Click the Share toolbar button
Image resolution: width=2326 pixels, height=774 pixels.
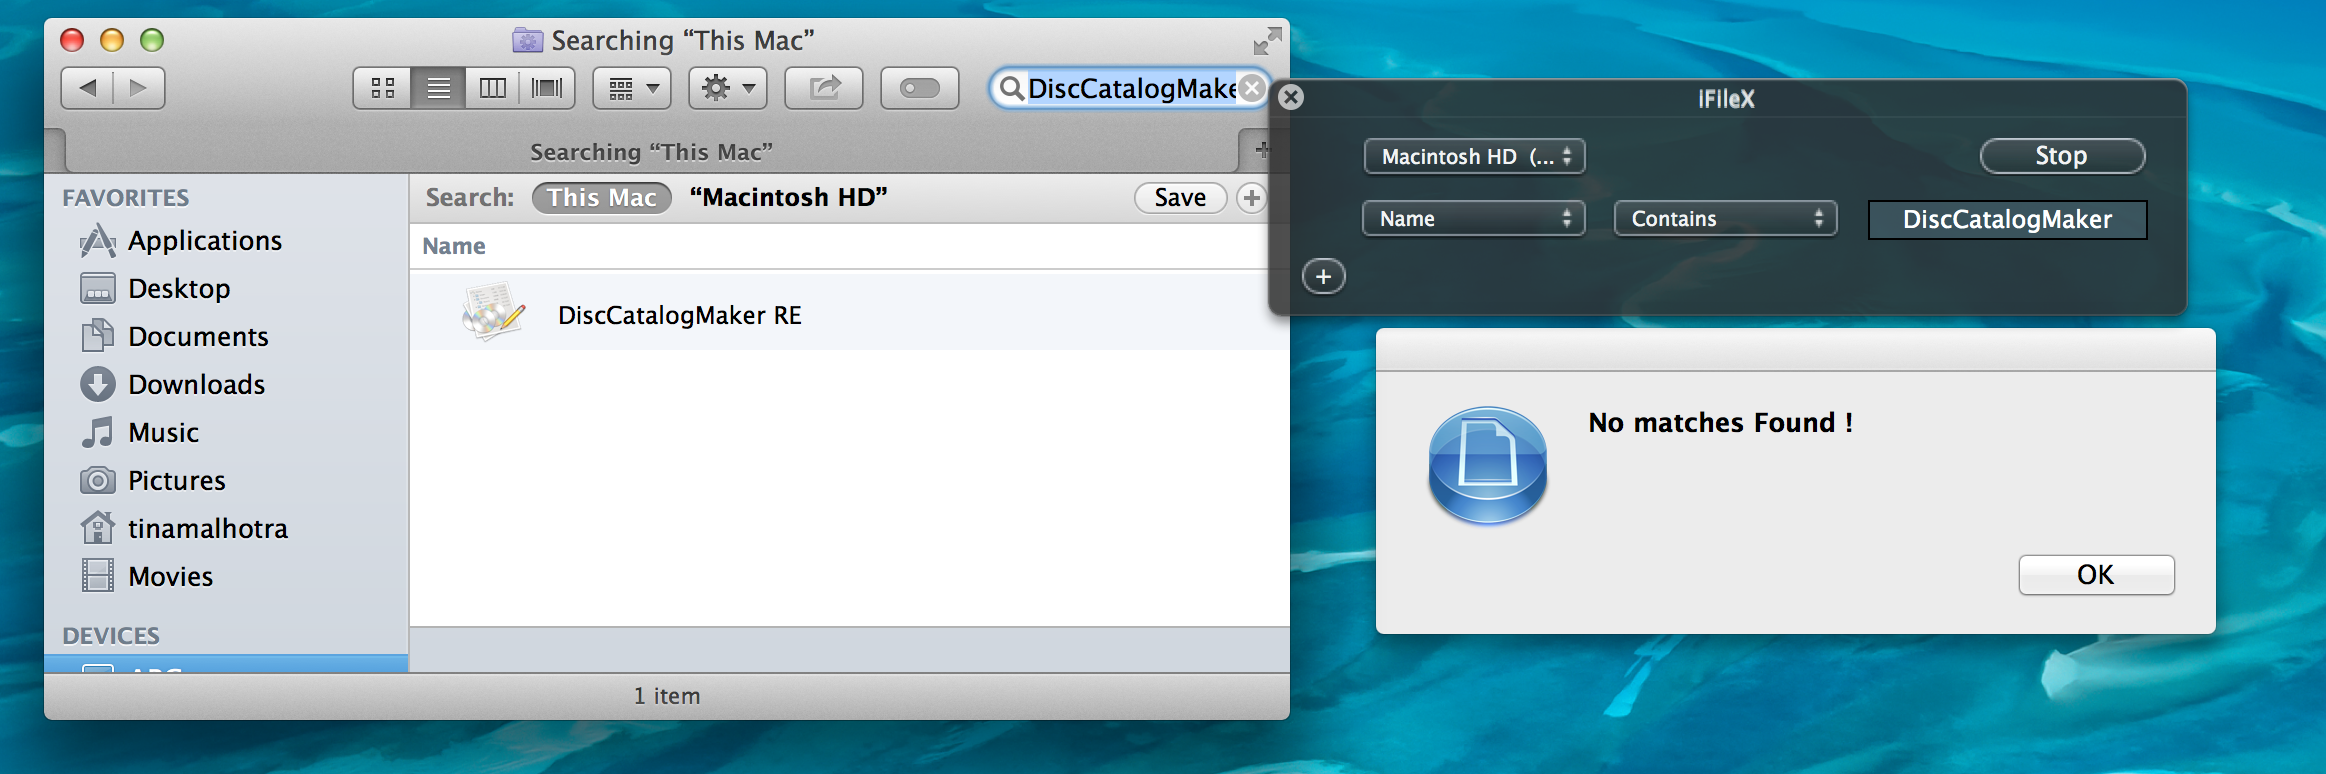pyautogui.click(x=824, y=88)
